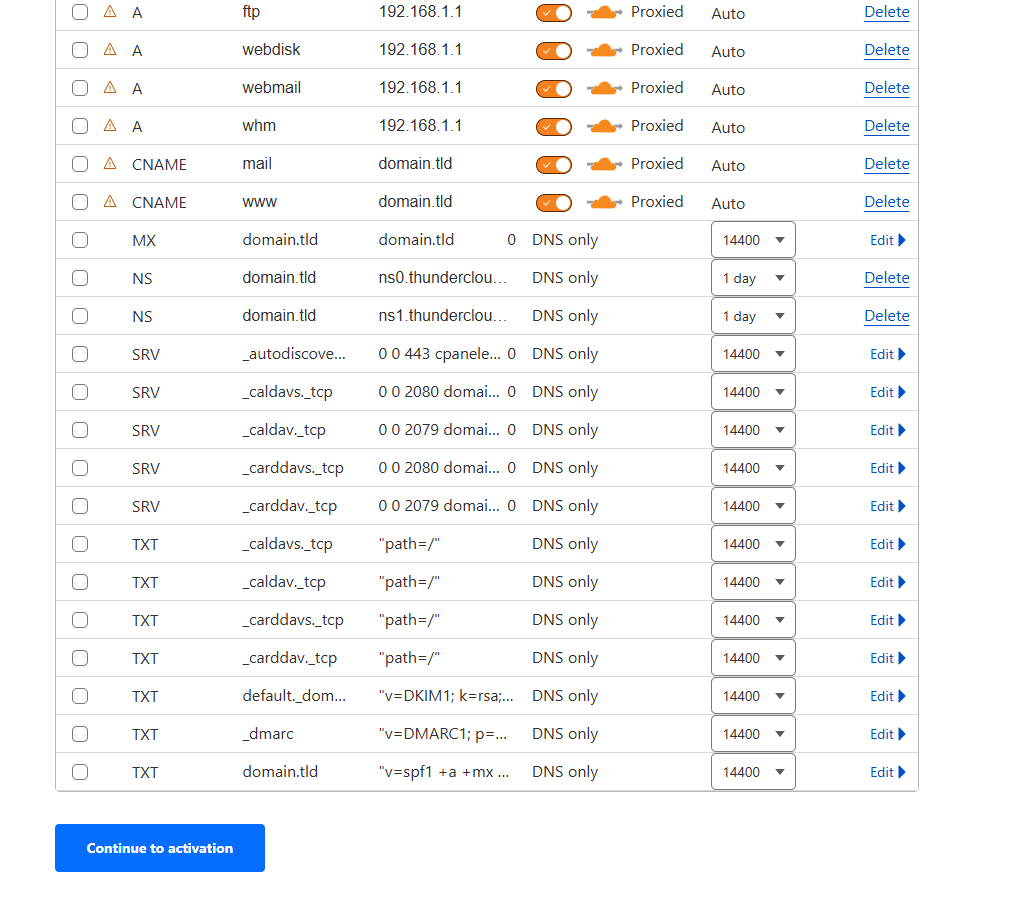
Task: Click the warning icon on the webmail row
Action: point(110,87)
